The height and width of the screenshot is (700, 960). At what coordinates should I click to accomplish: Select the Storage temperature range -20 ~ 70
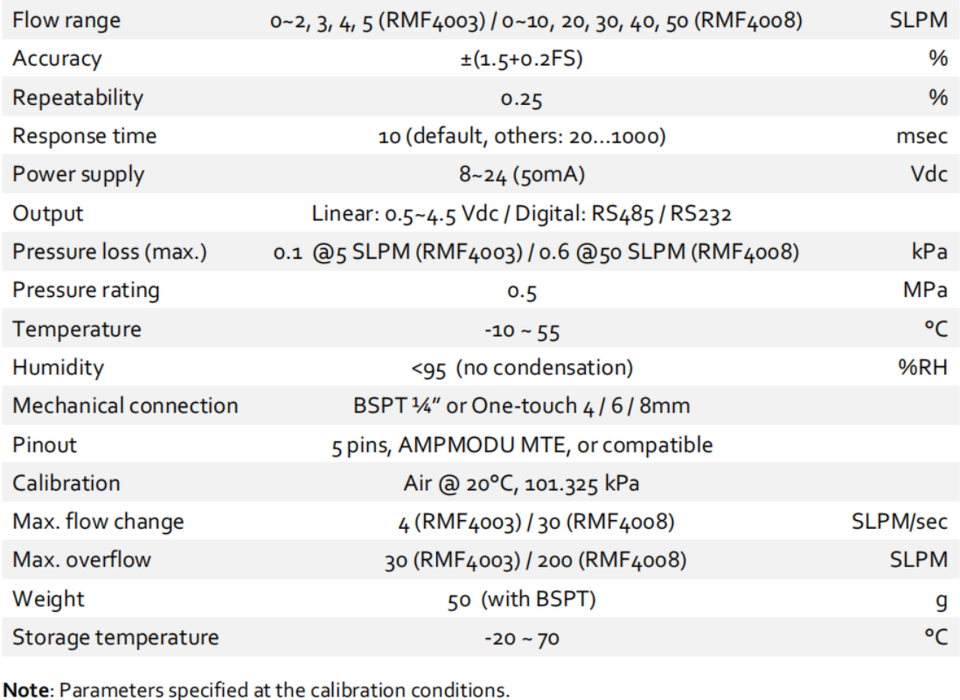pos(522,638)
